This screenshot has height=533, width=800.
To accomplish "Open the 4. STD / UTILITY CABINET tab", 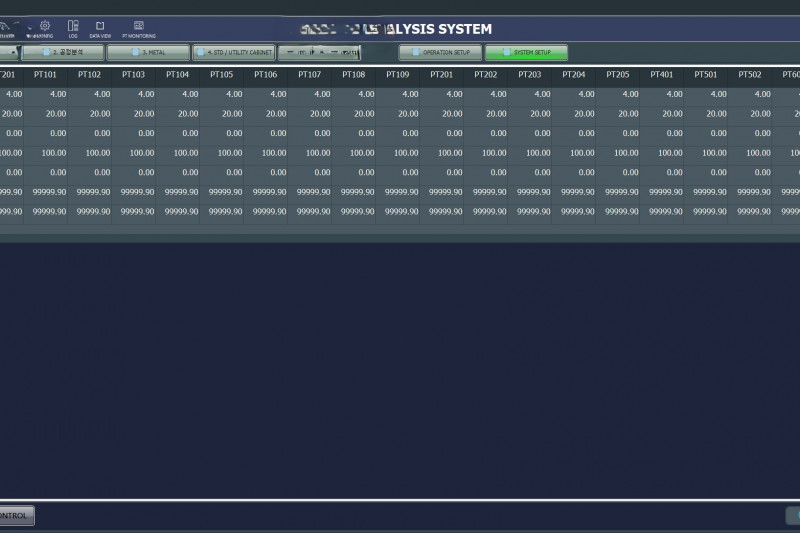I will point(233,52).
